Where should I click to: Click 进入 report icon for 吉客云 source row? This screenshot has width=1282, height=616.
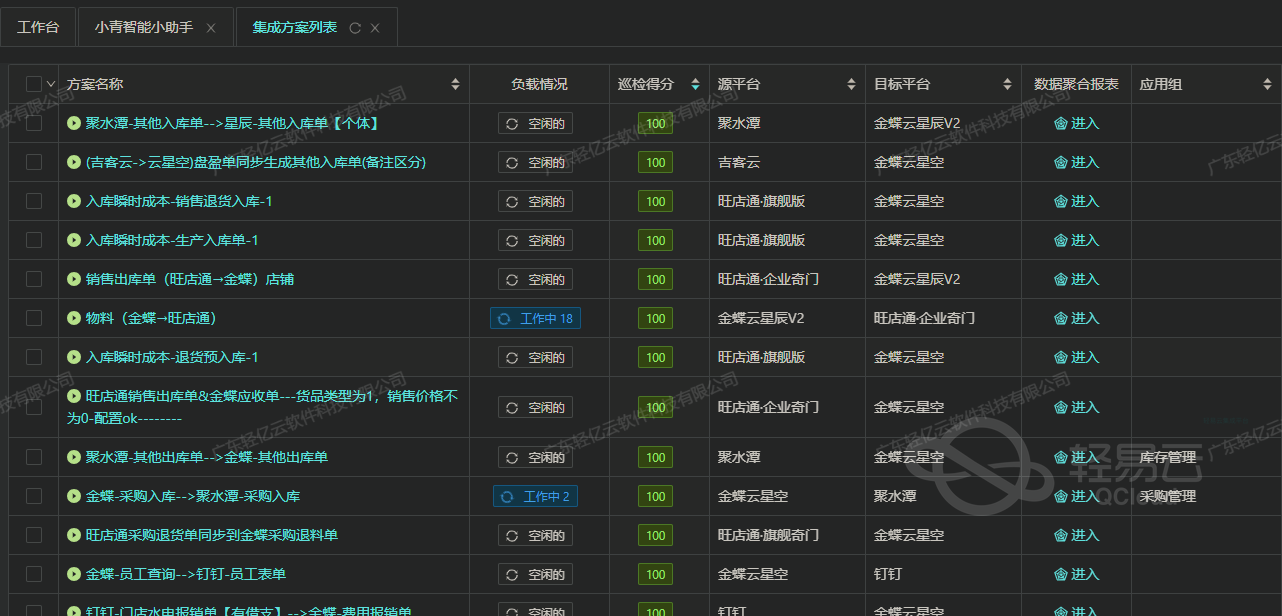1061,162
